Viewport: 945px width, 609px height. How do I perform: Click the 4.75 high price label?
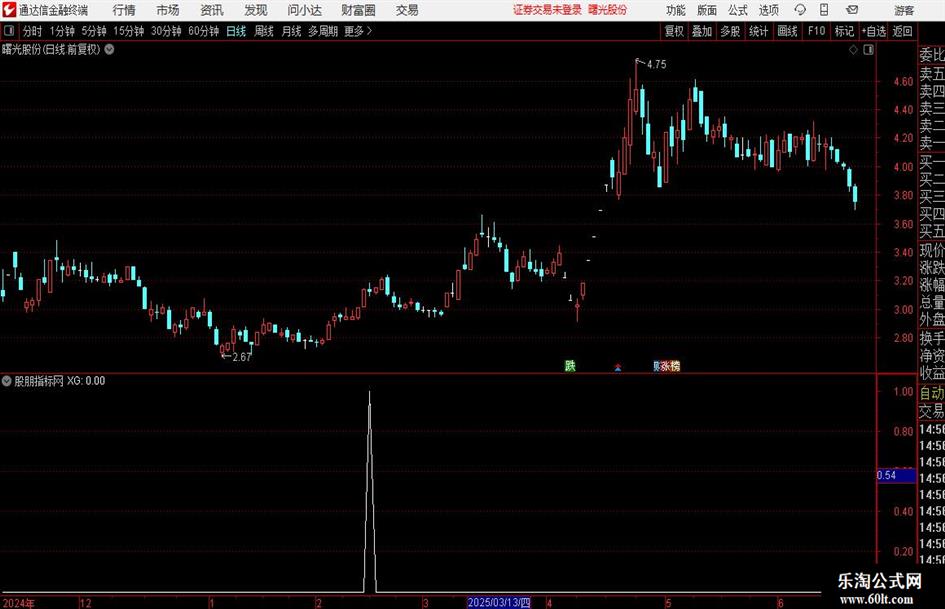coord(656,64)
